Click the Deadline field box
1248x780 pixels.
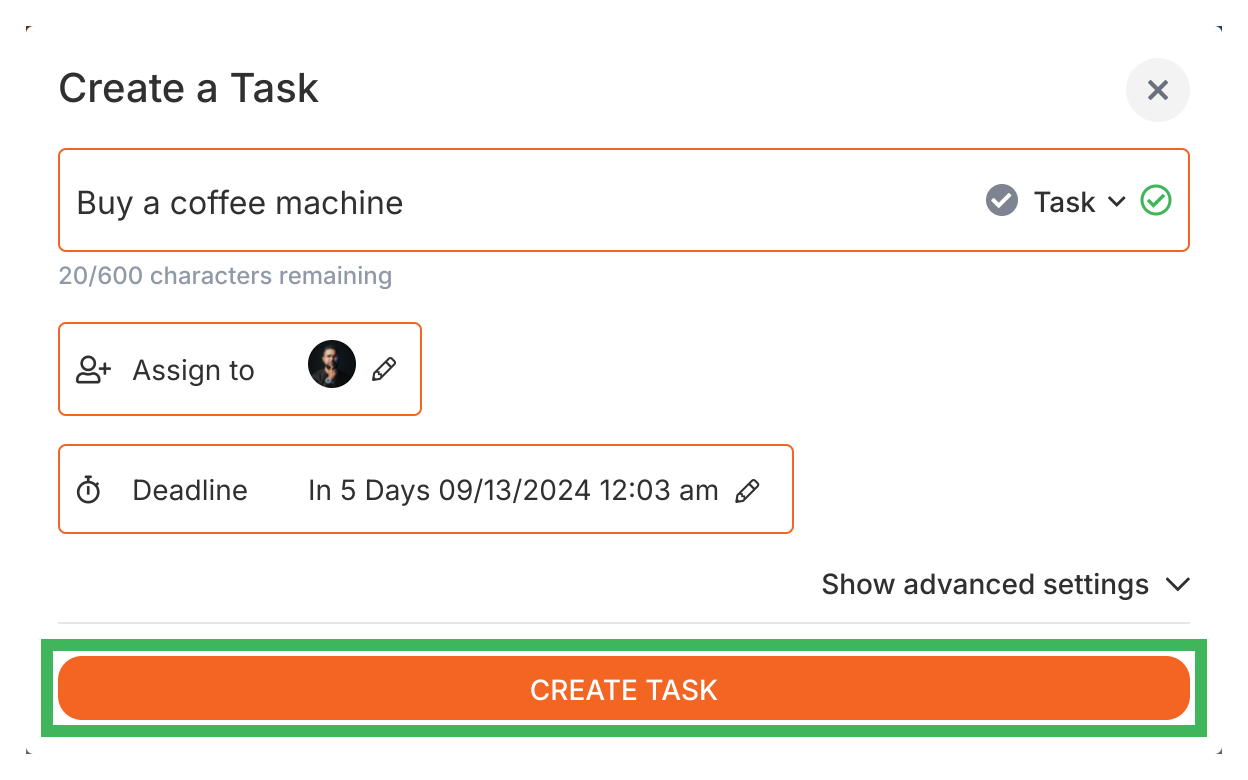[x=425, y=489]
